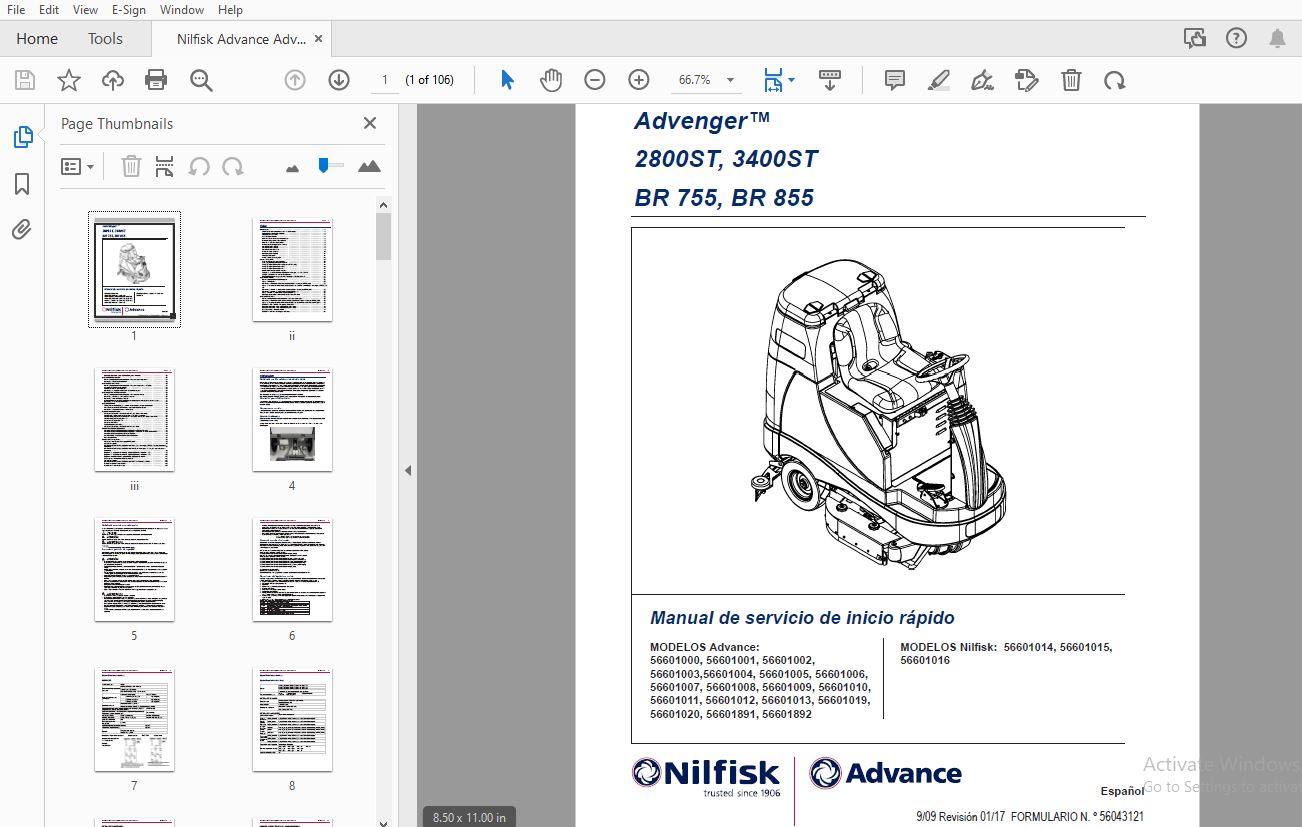Screen dimensions: 1302x827
Task: Click the Save file icon
Action: click(x=25, y=80)
